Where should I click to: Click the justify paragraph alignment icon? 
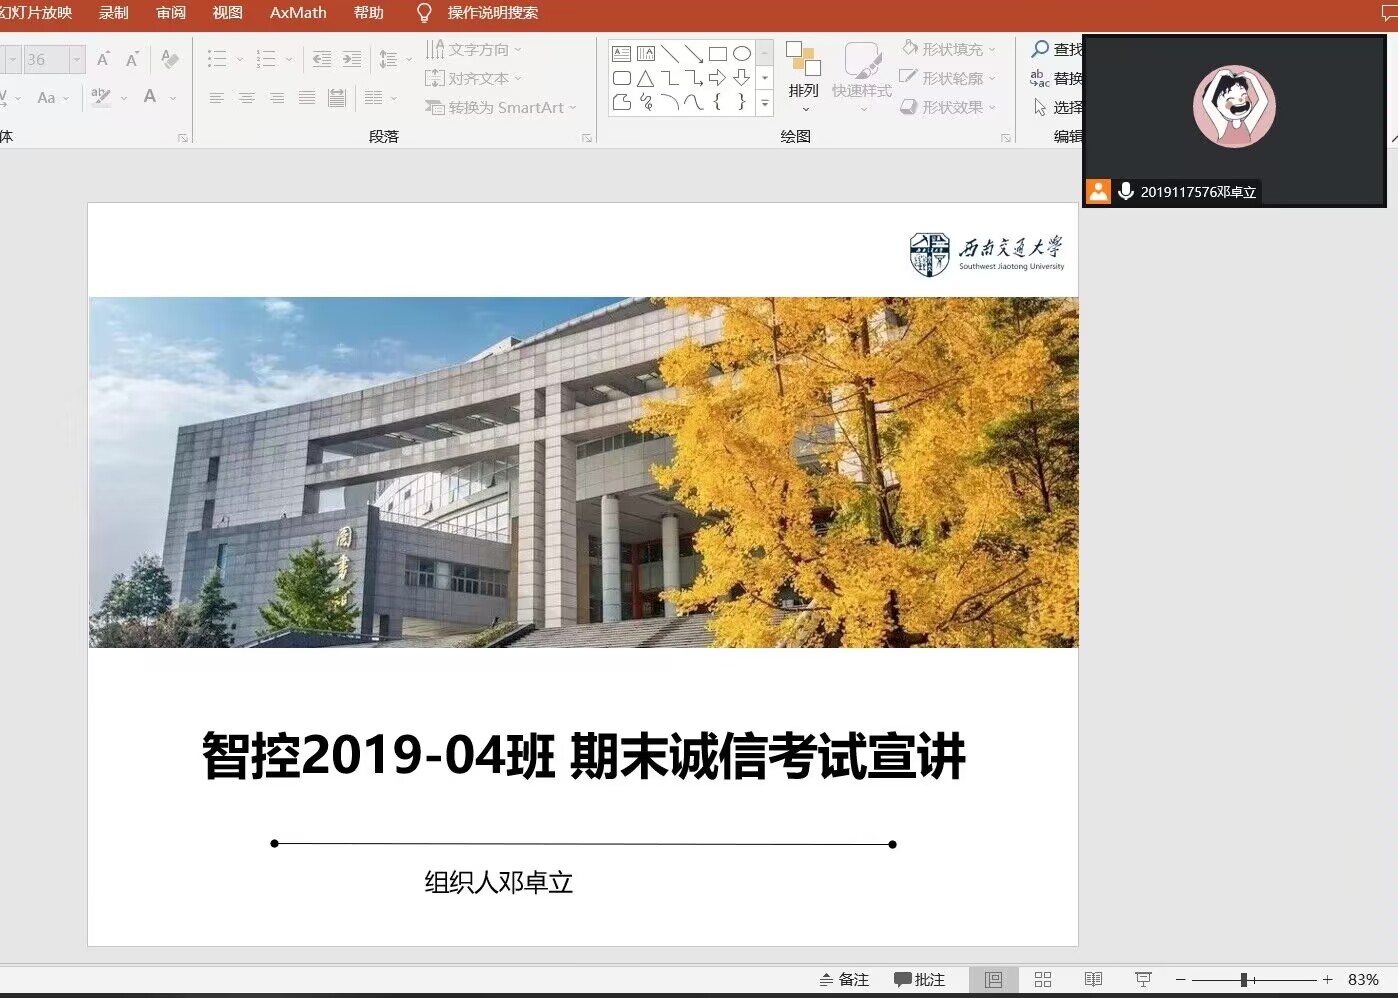(x=307, y=98)
